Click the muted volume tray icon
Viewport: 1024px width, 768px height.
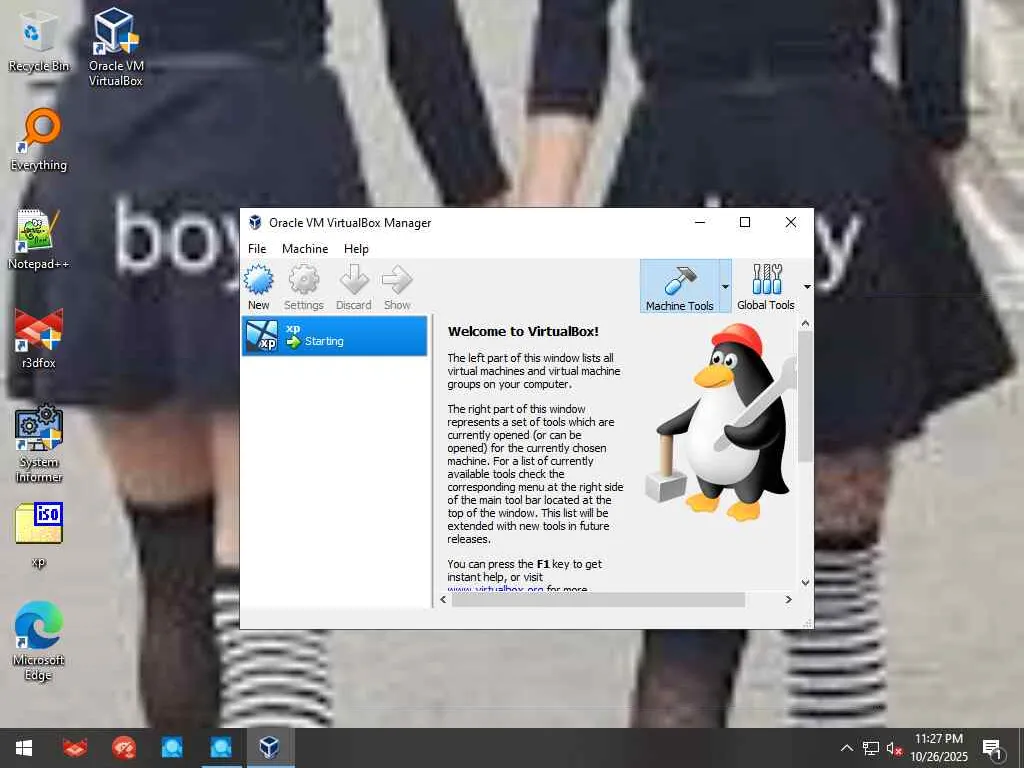tap(894, 748)
